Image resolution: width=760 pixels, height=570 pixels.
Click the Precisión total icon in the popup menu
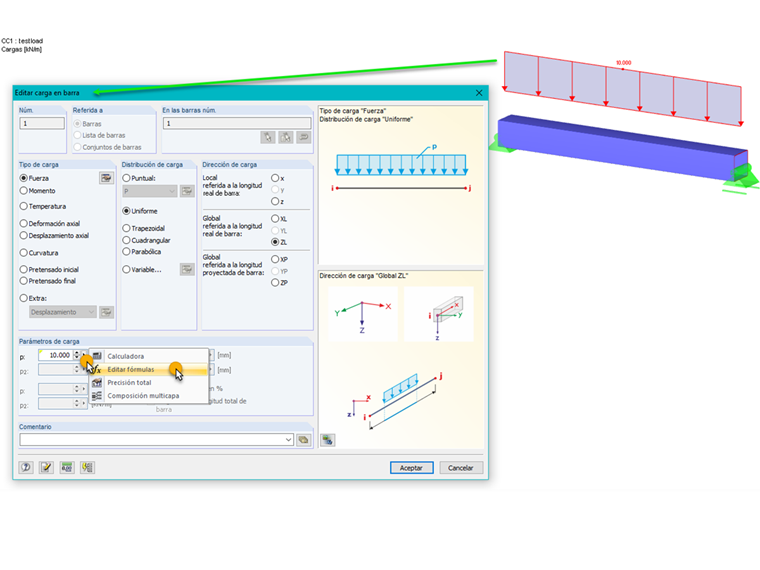point(97,382)
